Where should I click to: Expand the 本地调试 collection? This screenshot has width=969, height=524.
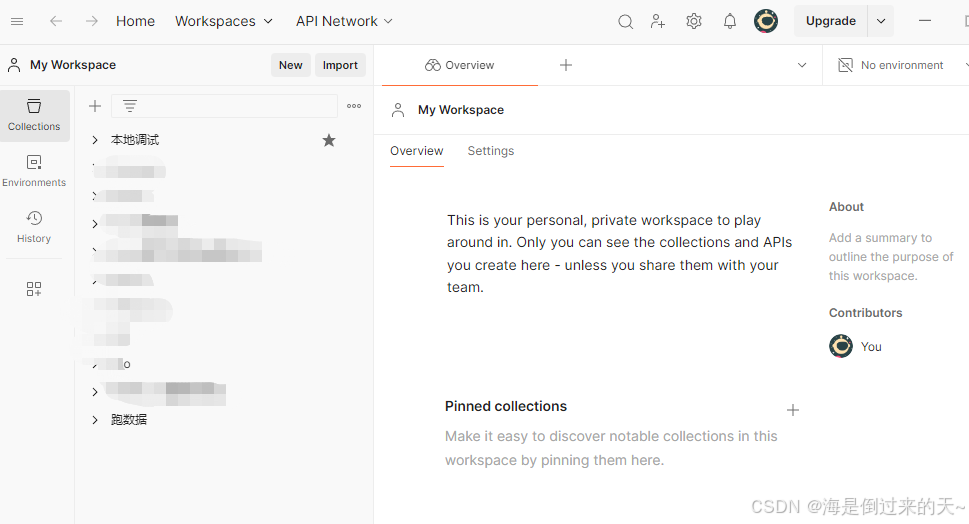[95, 140]
